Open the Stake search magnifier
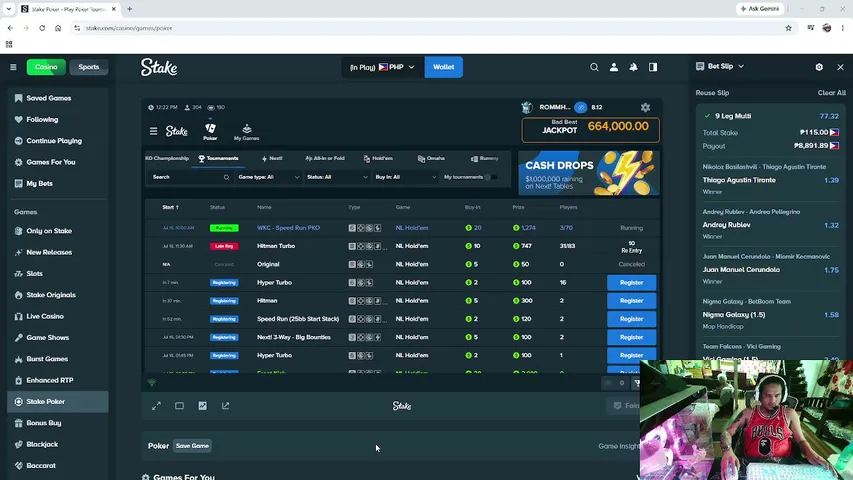The height and width of the screenshot is (480, 853). point(594,67)
